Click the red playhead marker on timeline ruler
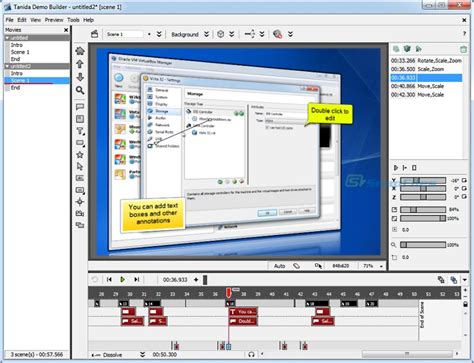Screen dimensions: 474x363 228,293
